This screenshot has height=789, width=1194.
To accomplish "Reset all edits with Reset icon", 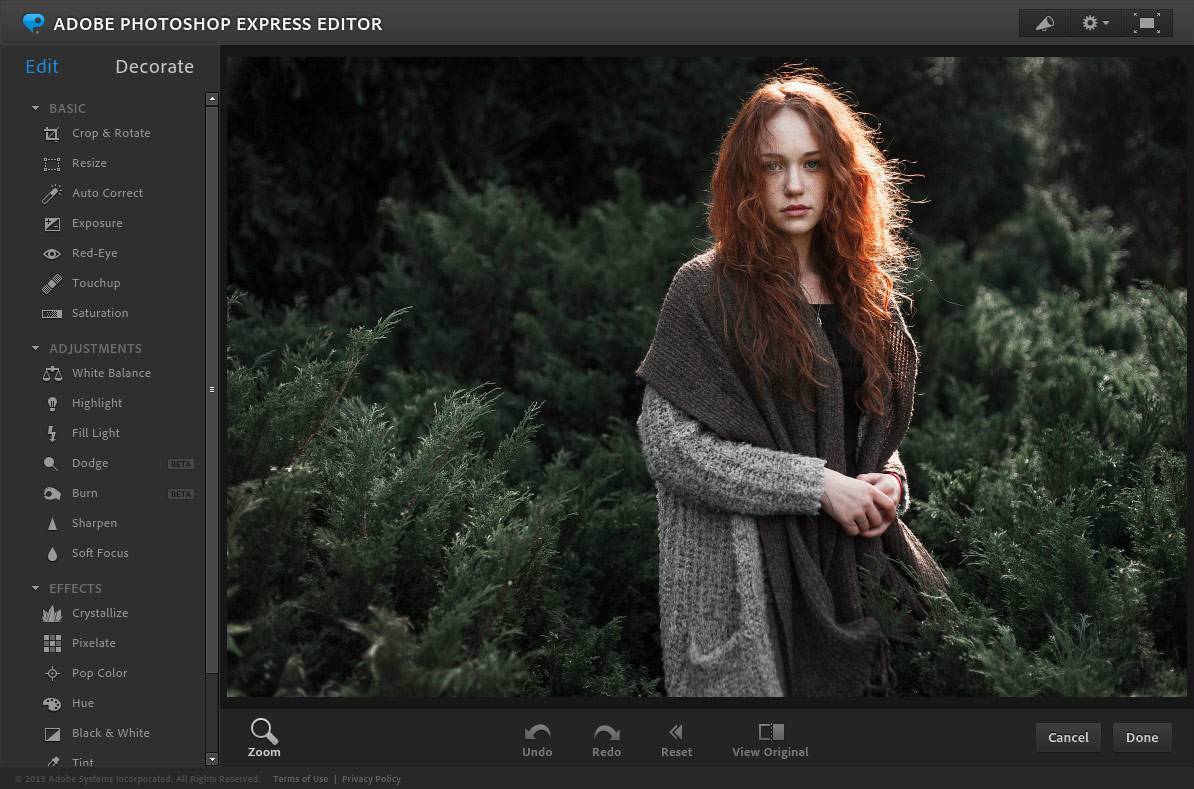I will [x=676, y=740].
